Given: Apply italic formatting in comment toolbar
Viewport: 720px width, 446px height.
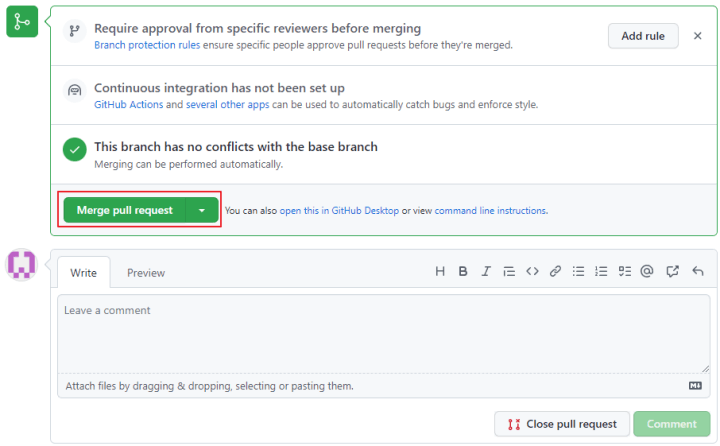Looking at the screenshot, I should click(x=486, y=271).
